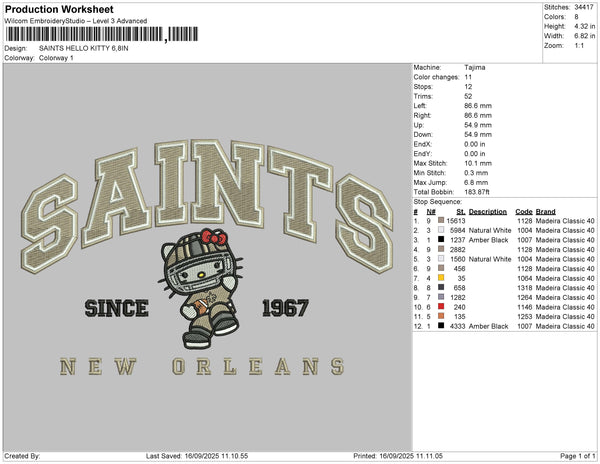Click the 'NEW ORLEANS' lettering in preview
This screenshot has width=600, height=464.
202,366
